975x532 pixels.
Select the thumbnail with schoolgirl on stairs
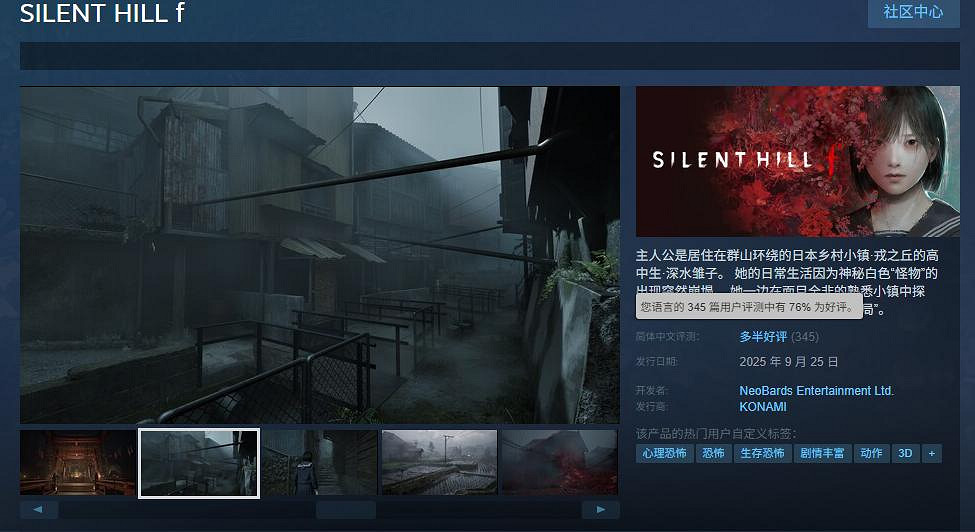point(320,462)
